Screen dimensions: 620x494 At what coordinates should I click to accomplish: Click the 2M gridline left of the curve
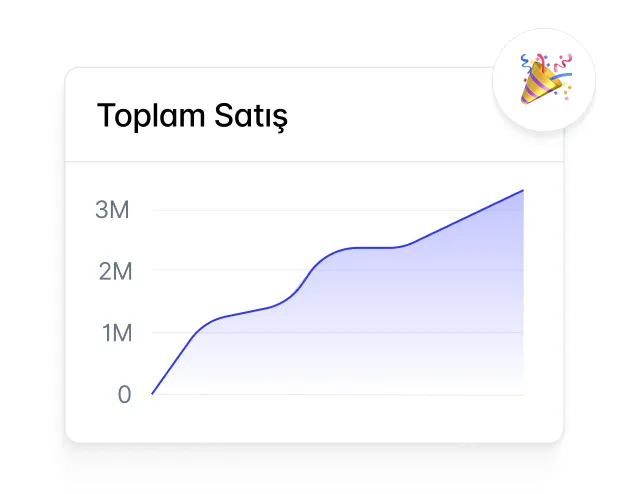click(x=220, y=271)
